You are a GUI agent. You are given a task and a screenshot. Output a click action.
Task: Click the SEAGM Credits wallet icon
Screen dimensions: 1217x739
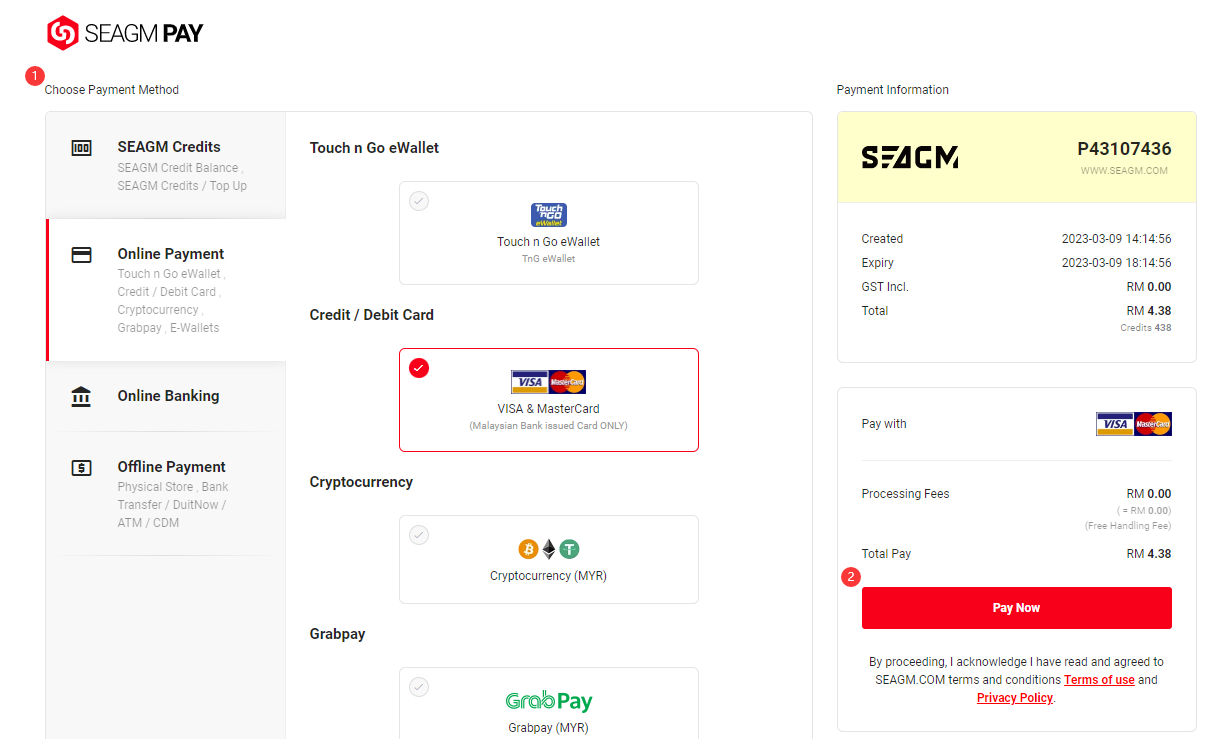tap(81, 148)
